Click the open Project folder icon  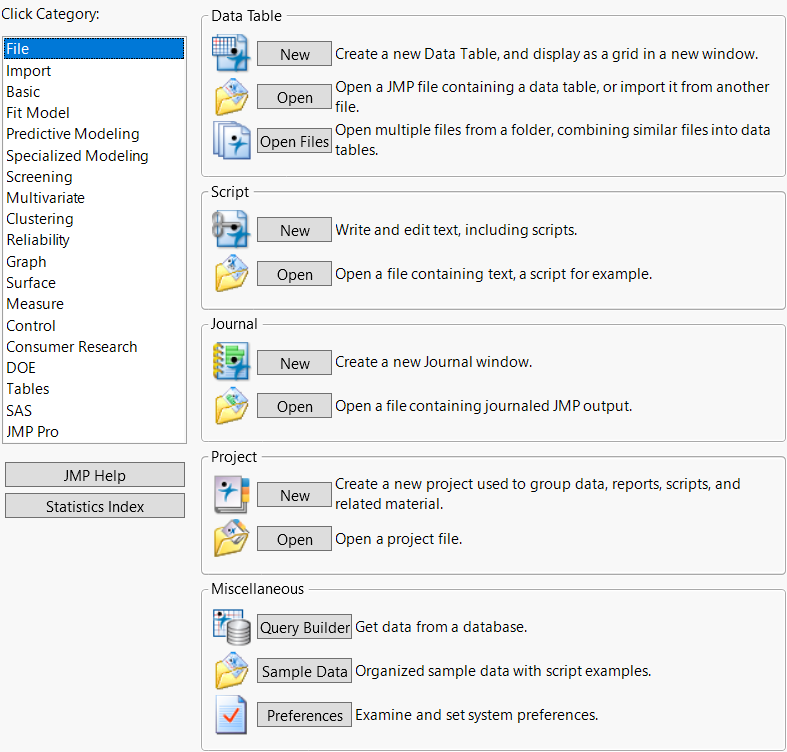pos(231,538)
